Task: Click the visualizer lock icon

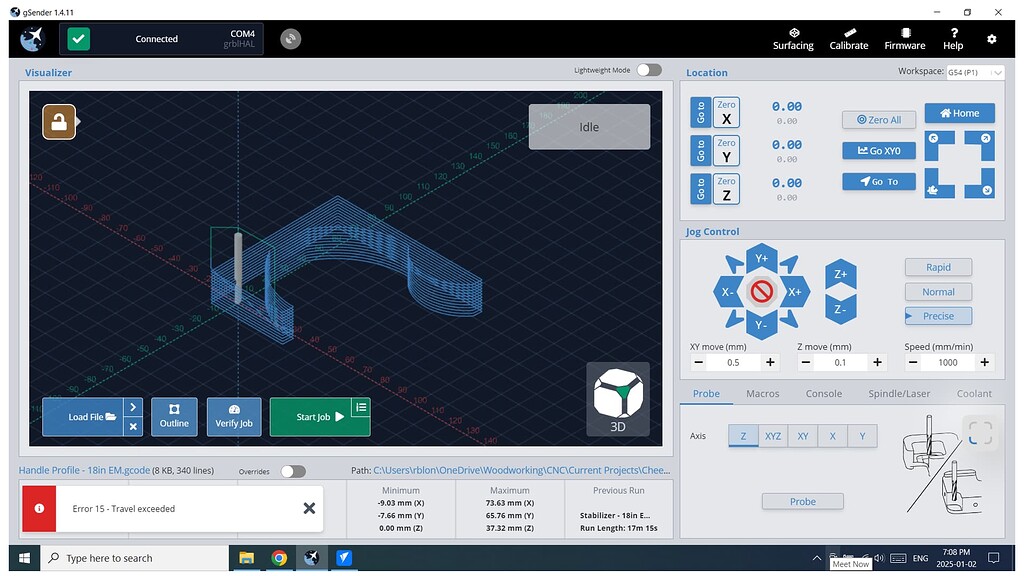Action: pyautogui.click(x=59, y=122)
